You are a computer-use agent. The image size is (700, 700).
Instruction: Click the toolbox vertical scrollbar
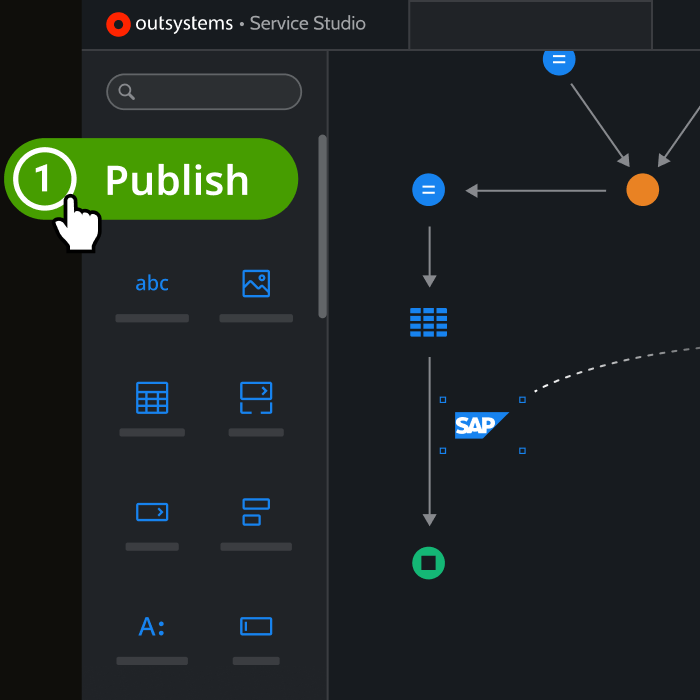(x=322, y=226)
